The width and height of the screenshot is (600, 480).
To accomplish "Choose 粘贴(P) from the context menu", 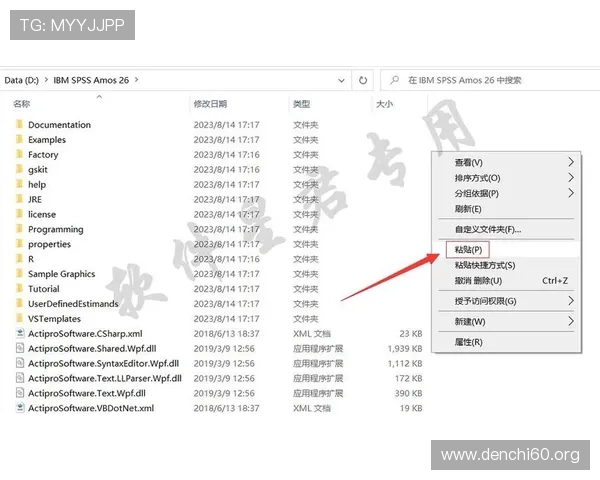I will point(468,250).
